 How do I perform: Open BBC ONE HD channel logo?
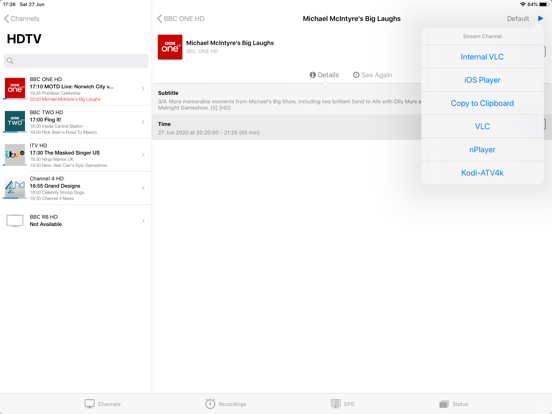click(15, 88)
